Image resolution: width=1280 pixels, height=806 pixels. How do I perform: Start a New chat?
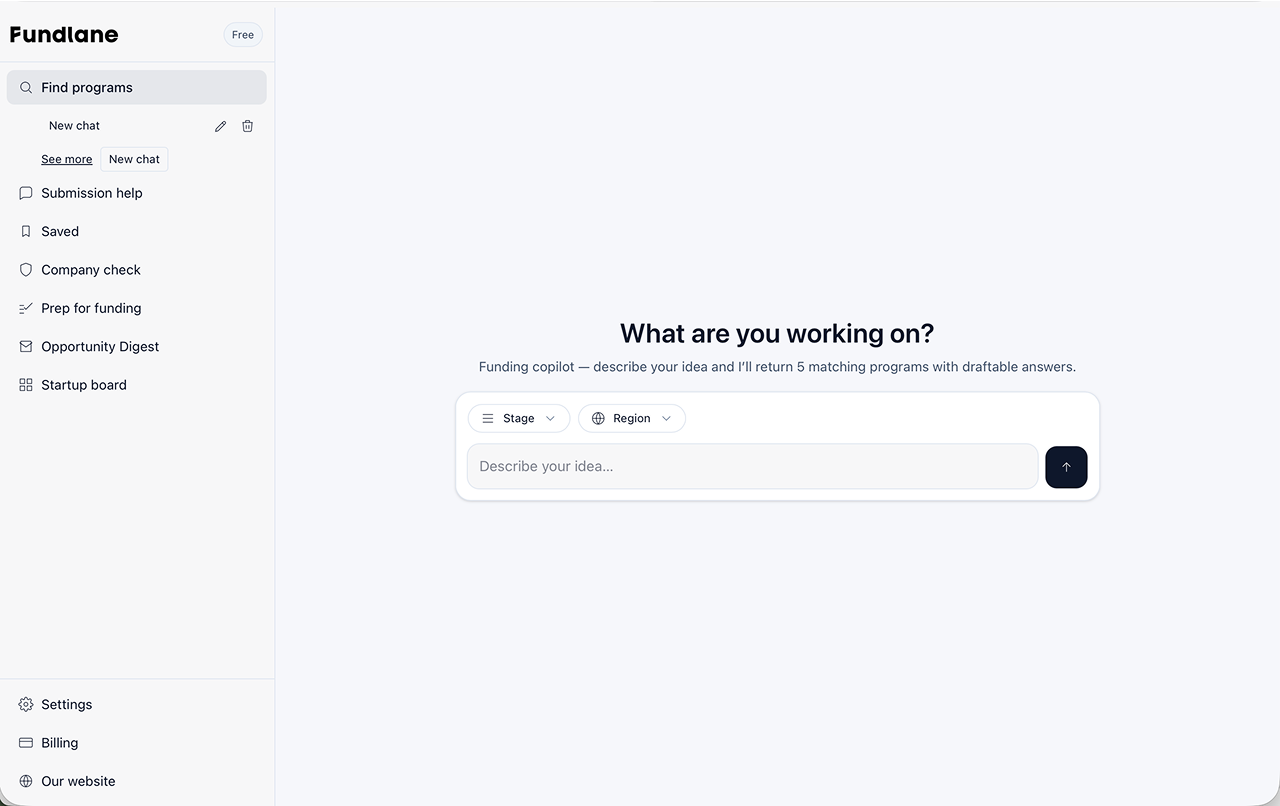(134, 159)
